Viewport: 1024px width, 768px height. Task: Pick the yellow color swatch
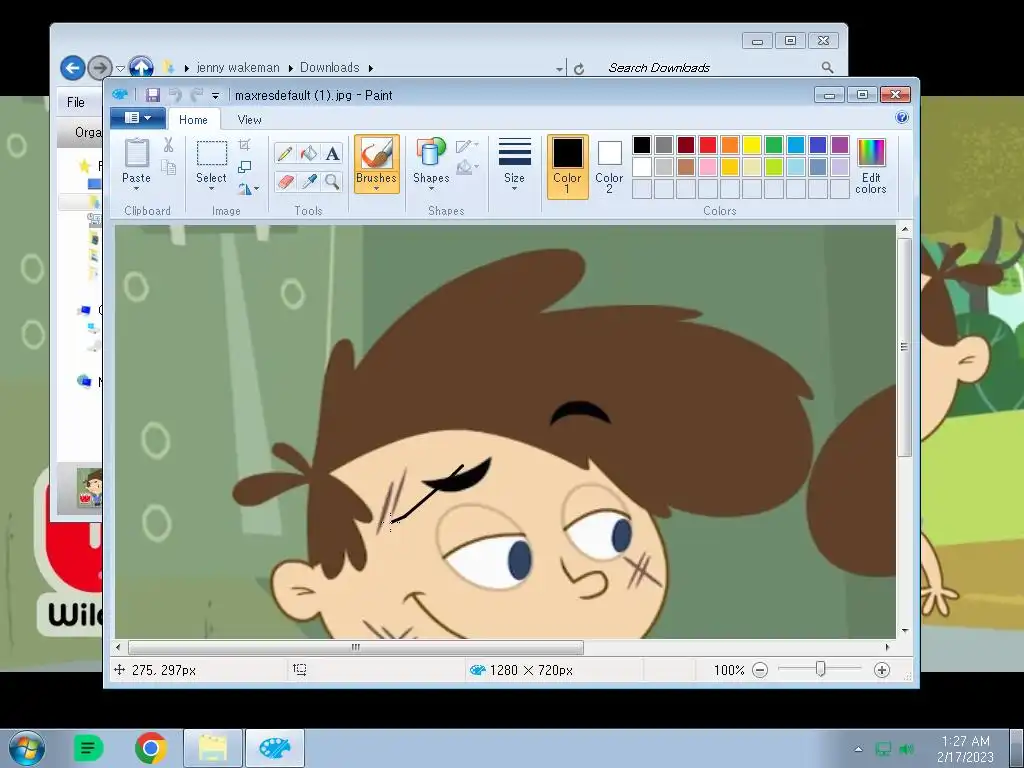pos(752,144)
